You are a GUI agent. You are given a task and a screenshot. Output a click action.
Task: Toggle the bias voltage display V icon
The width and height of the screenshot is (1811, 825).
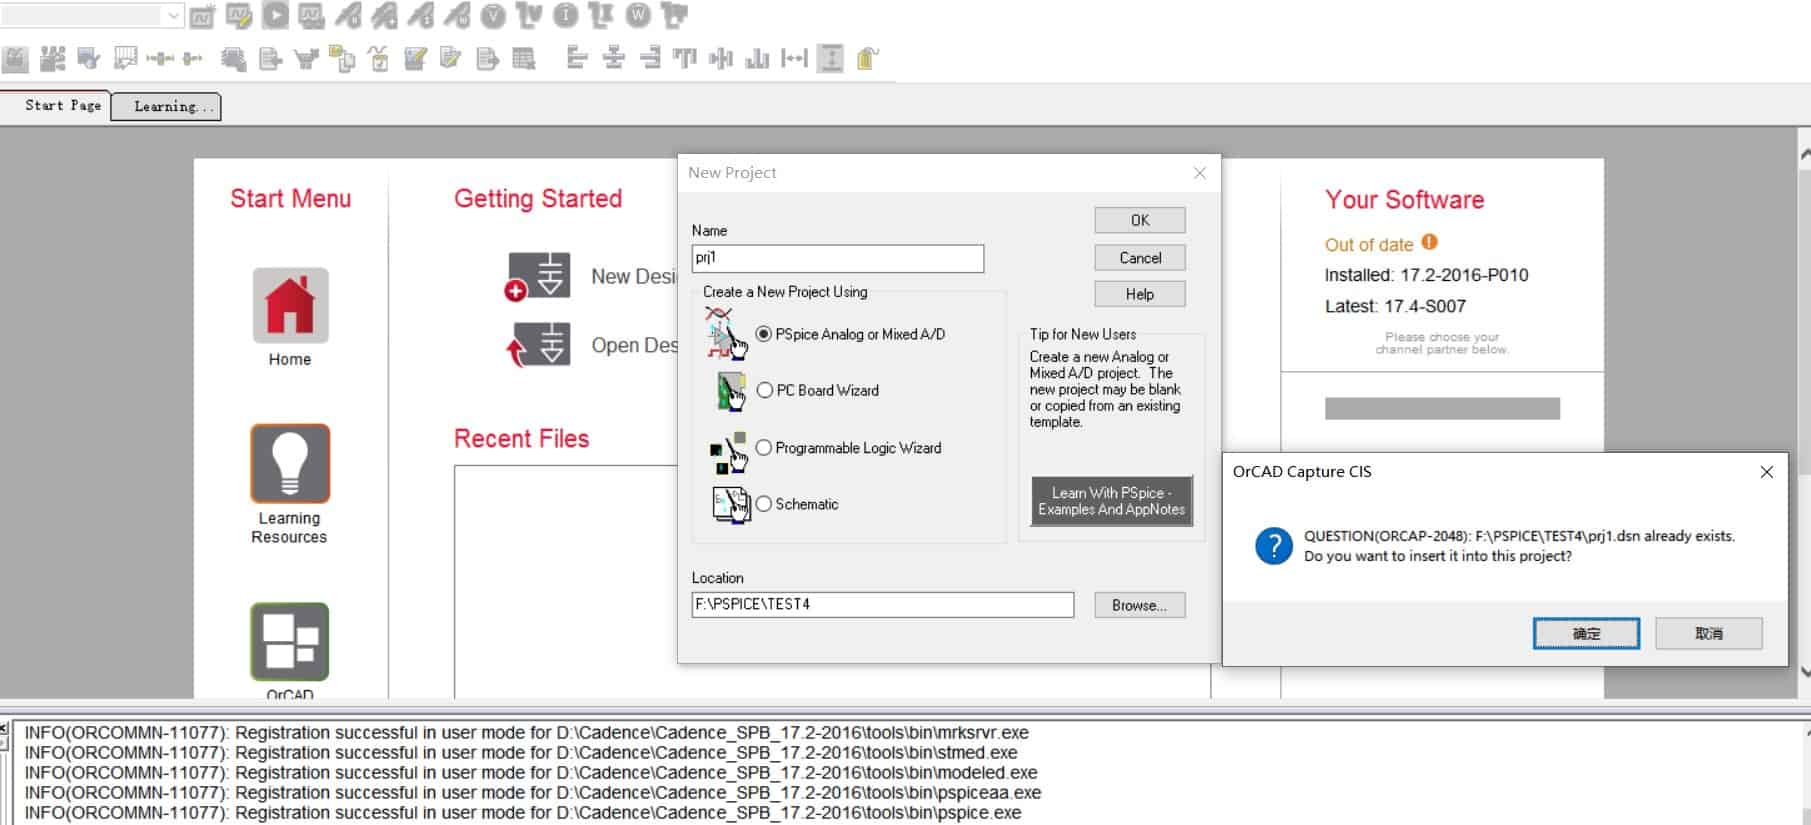493,16
